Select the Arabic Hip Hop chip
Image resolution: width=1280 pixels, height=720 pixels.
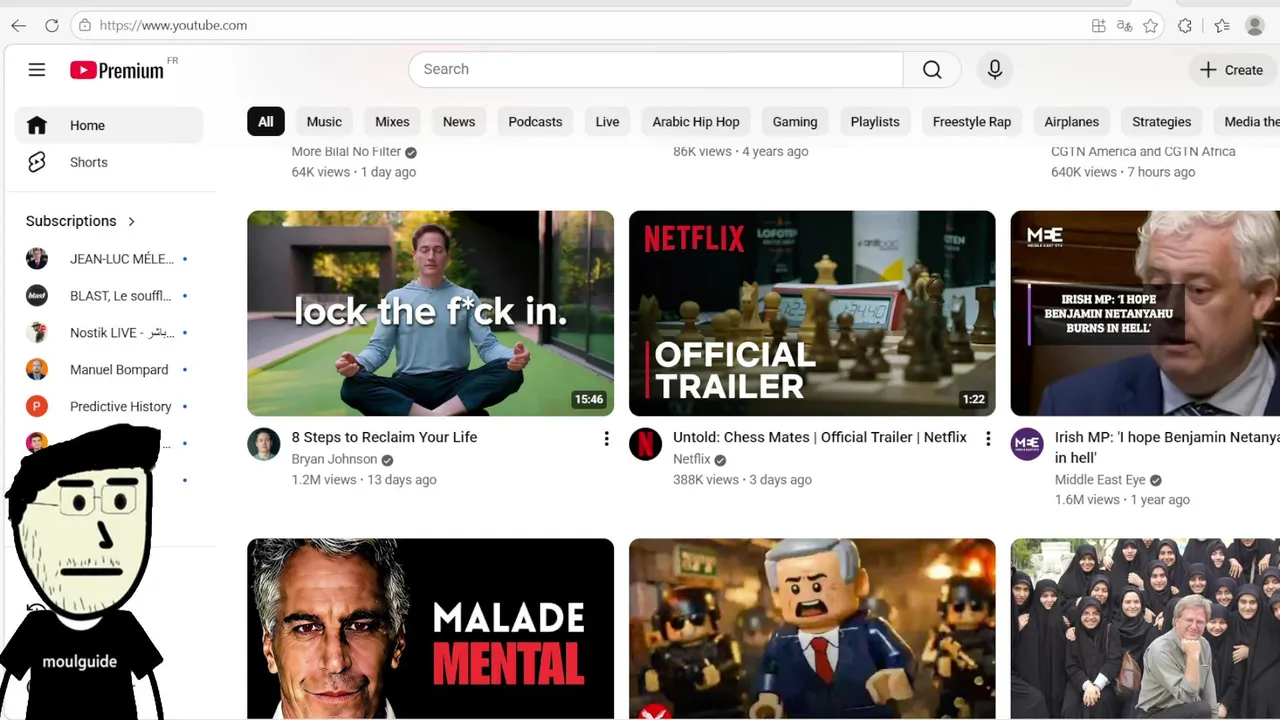click(696, 122)
